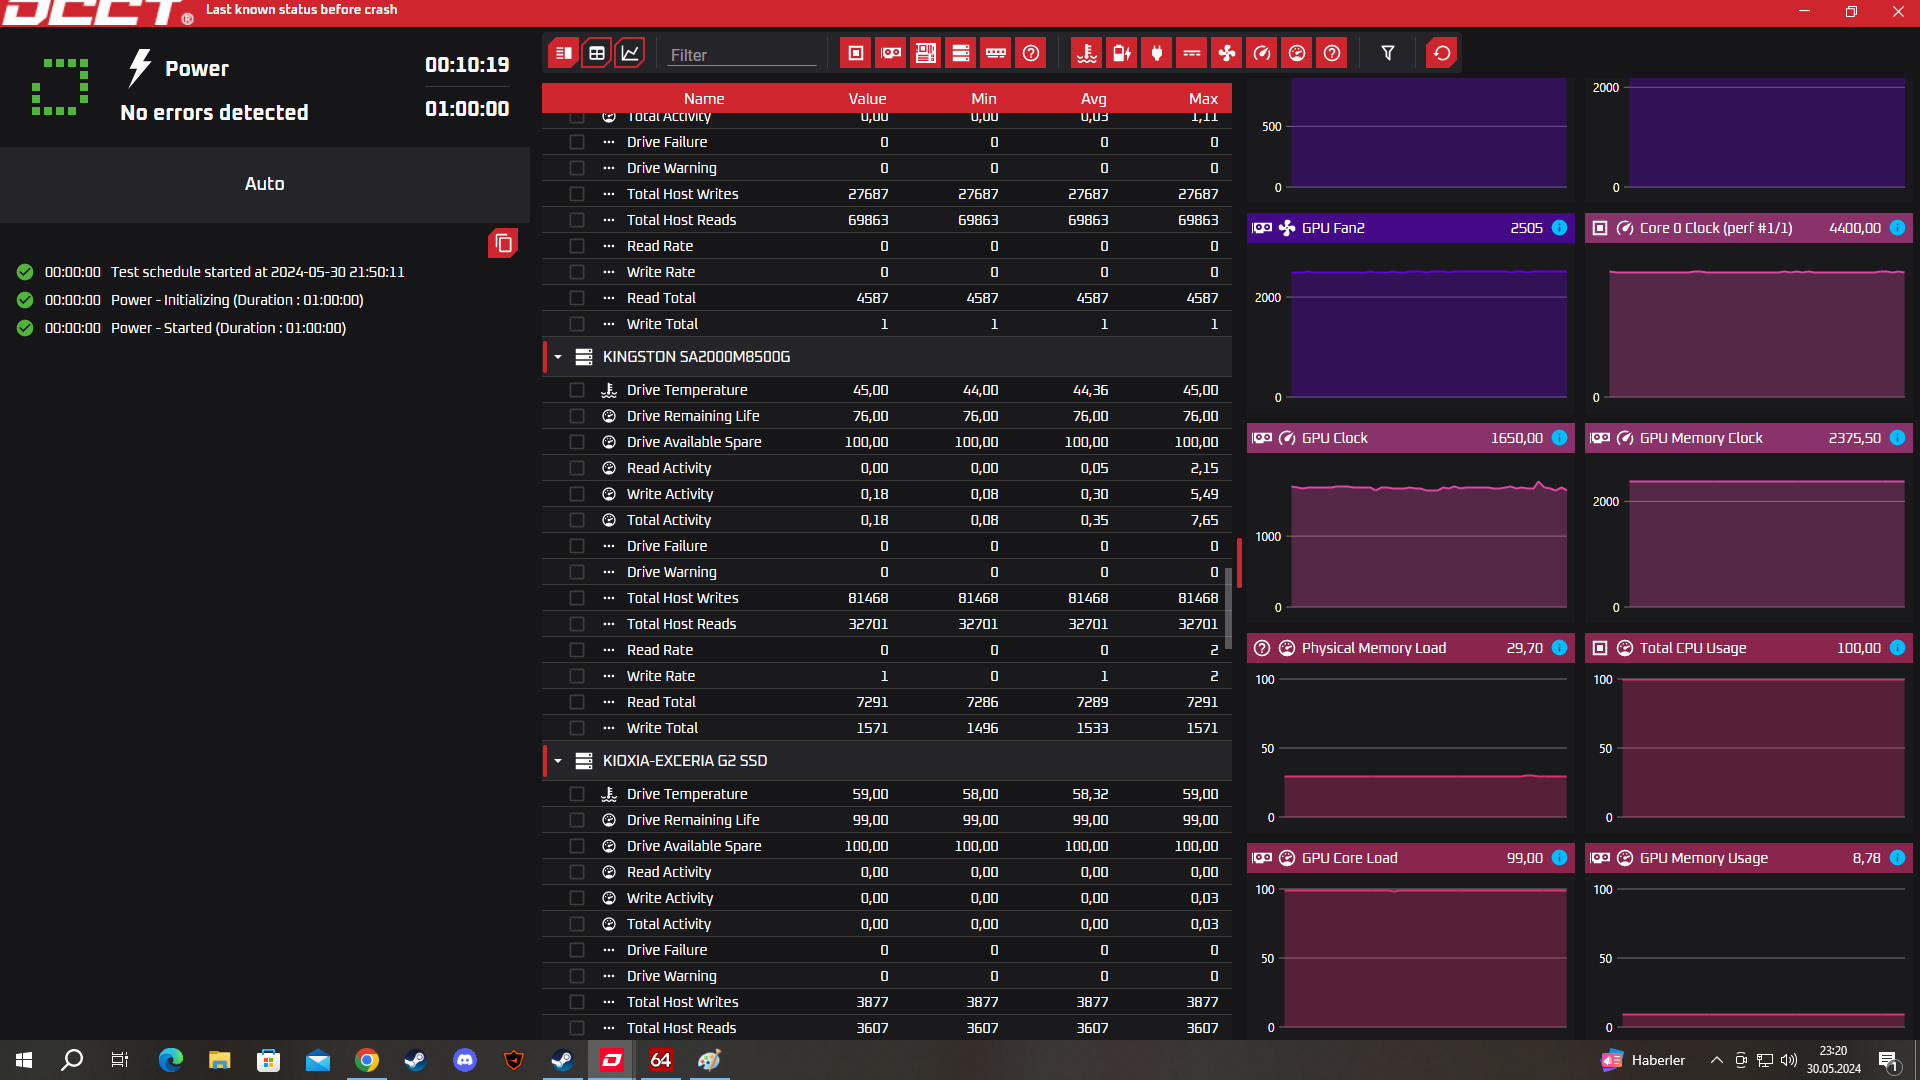
Task: Sort table by the Value column header
Action: (867, 98)
